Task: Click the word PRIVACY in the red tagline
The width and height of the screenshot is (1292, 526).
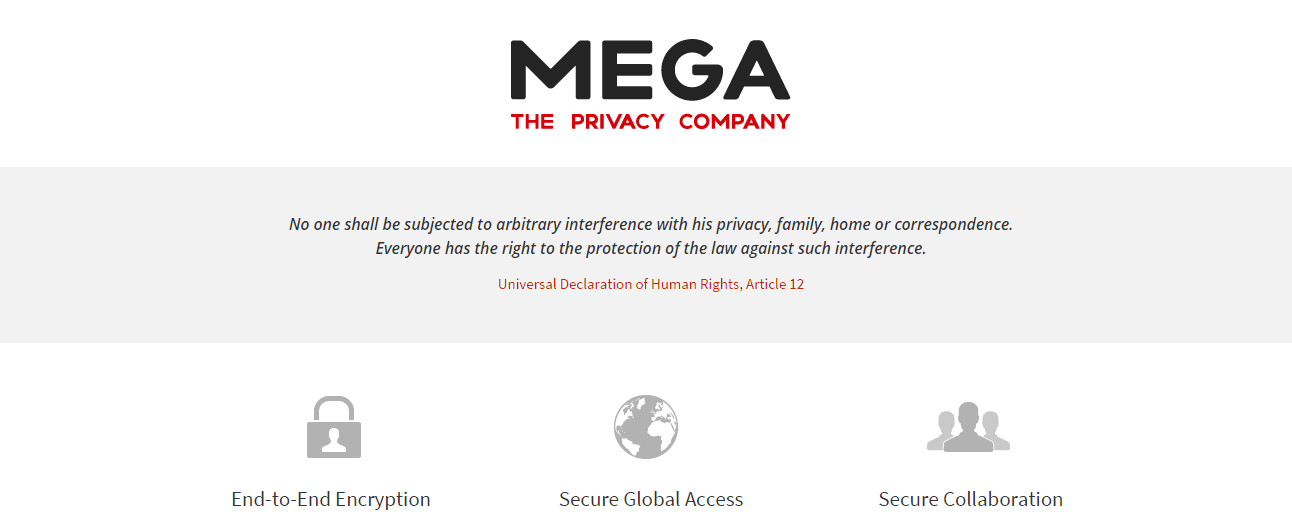Action: click(618, 122)
